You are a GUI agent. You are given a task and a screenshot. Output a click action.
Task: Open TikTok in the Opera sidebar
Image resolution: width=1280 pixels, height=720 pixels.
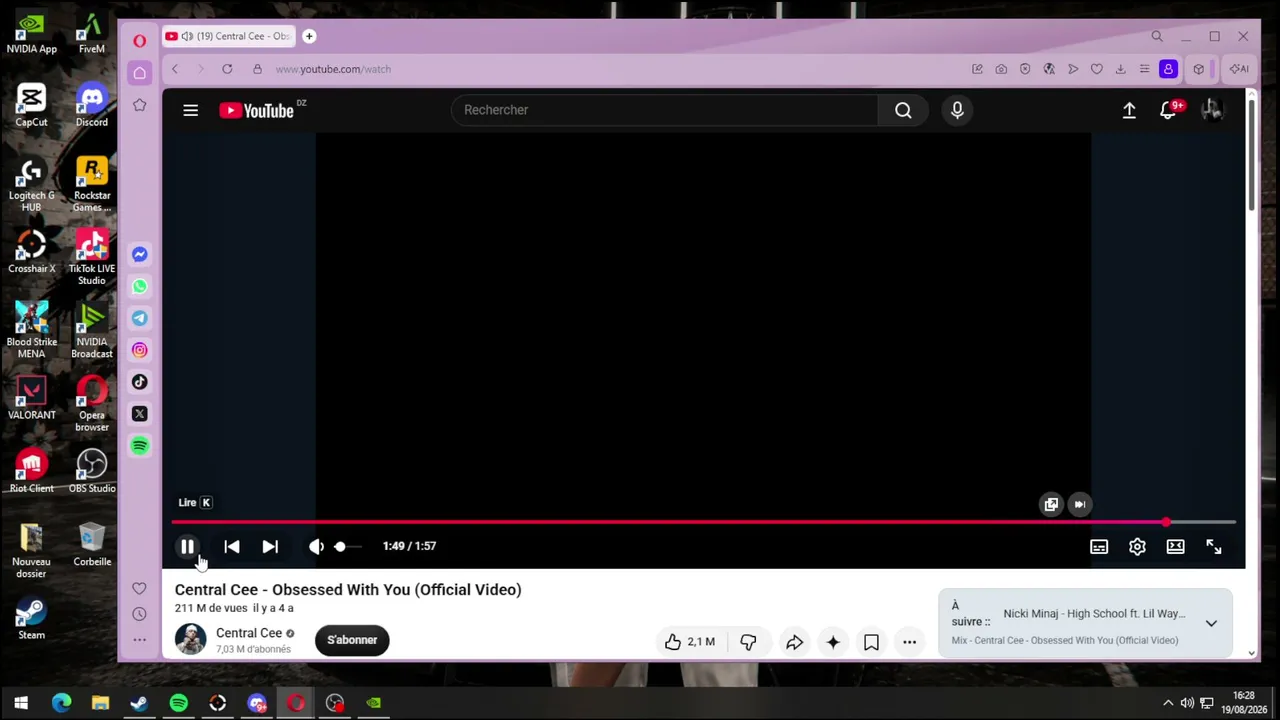coord(139,382)
